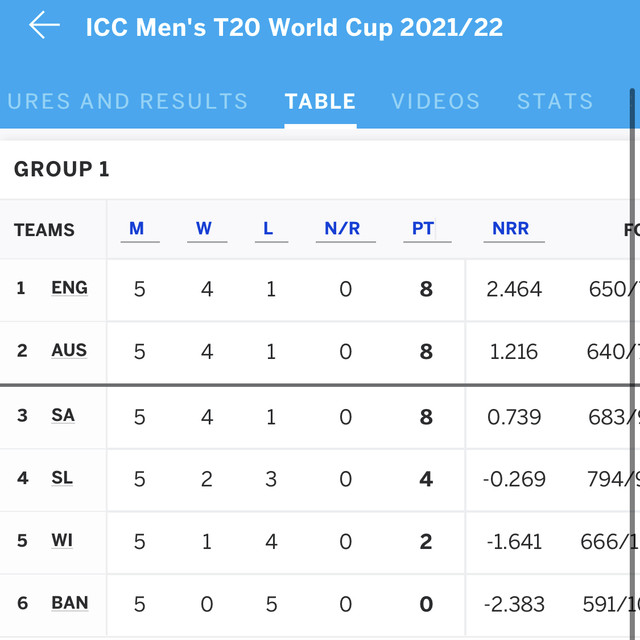
Task: Sort by the M column header
Action: tap(136, 229)
